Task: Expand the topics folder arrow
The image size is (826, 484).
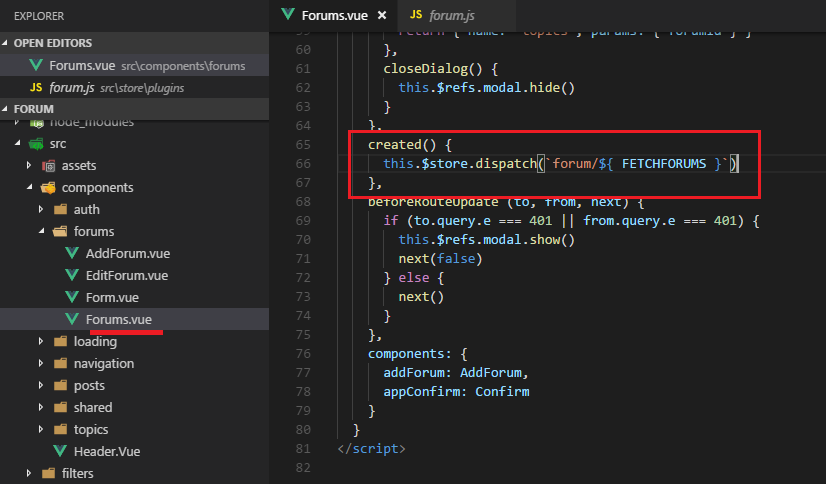Action: (41, 429)
